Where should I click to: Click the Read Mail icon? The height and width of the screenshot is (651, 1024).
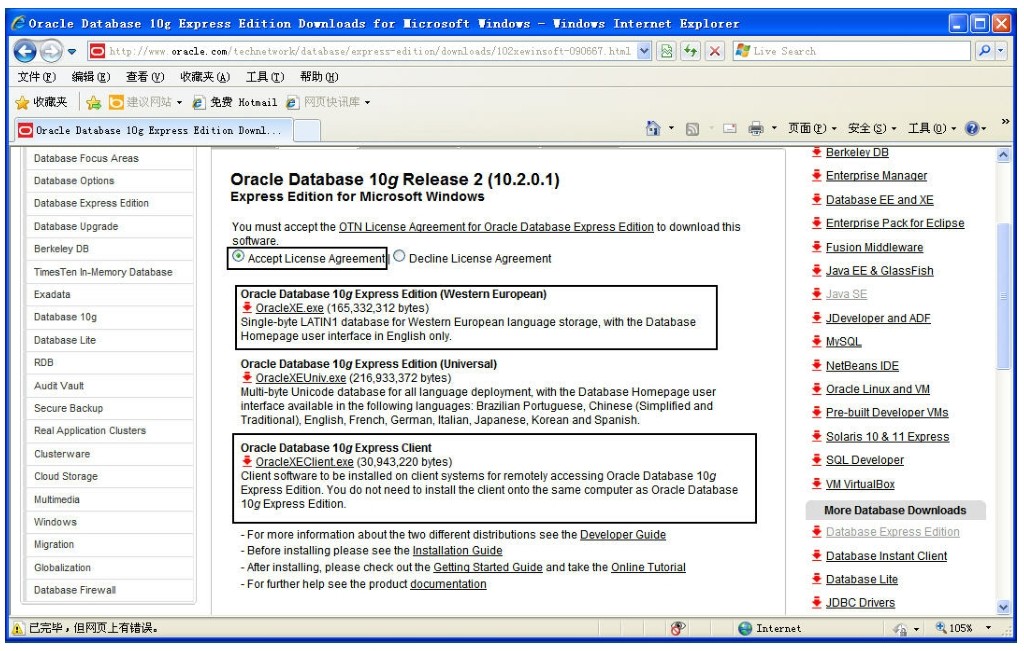729,129
